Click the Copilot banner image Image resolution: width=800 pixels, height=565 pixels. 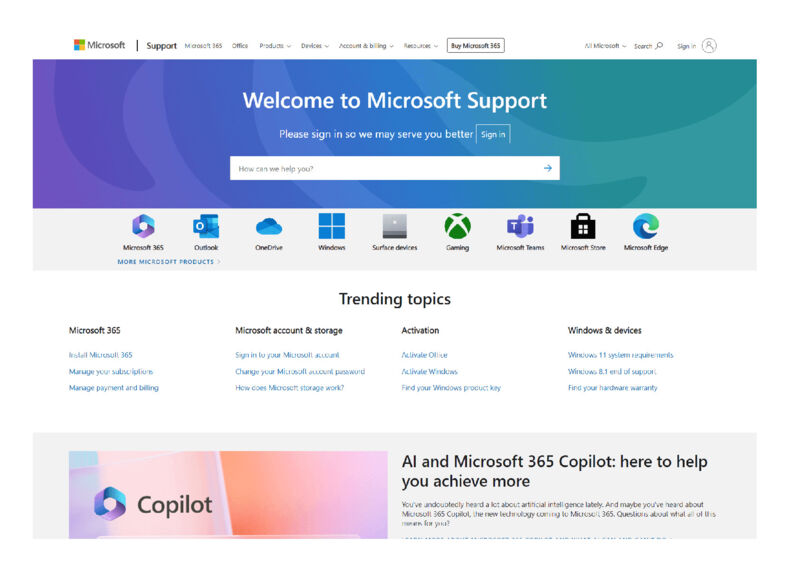click(x=228, y=495)
